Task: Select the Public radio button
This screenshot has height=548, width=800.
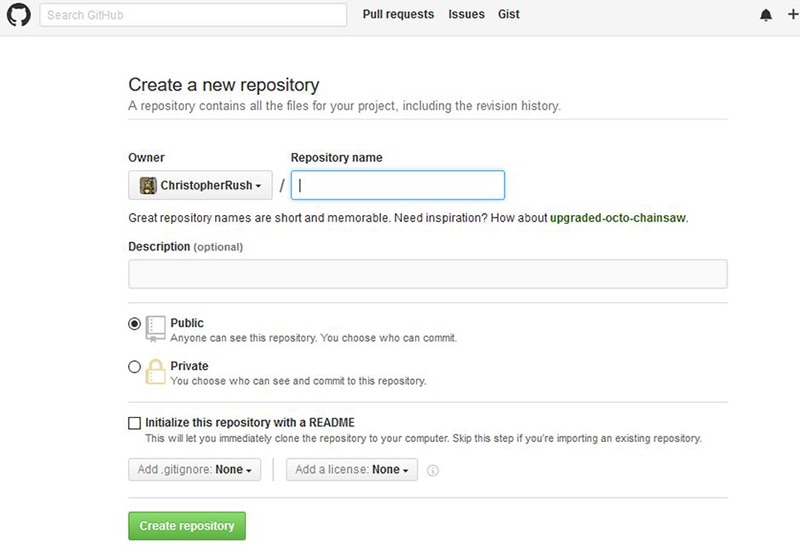Action: [135, 324]
